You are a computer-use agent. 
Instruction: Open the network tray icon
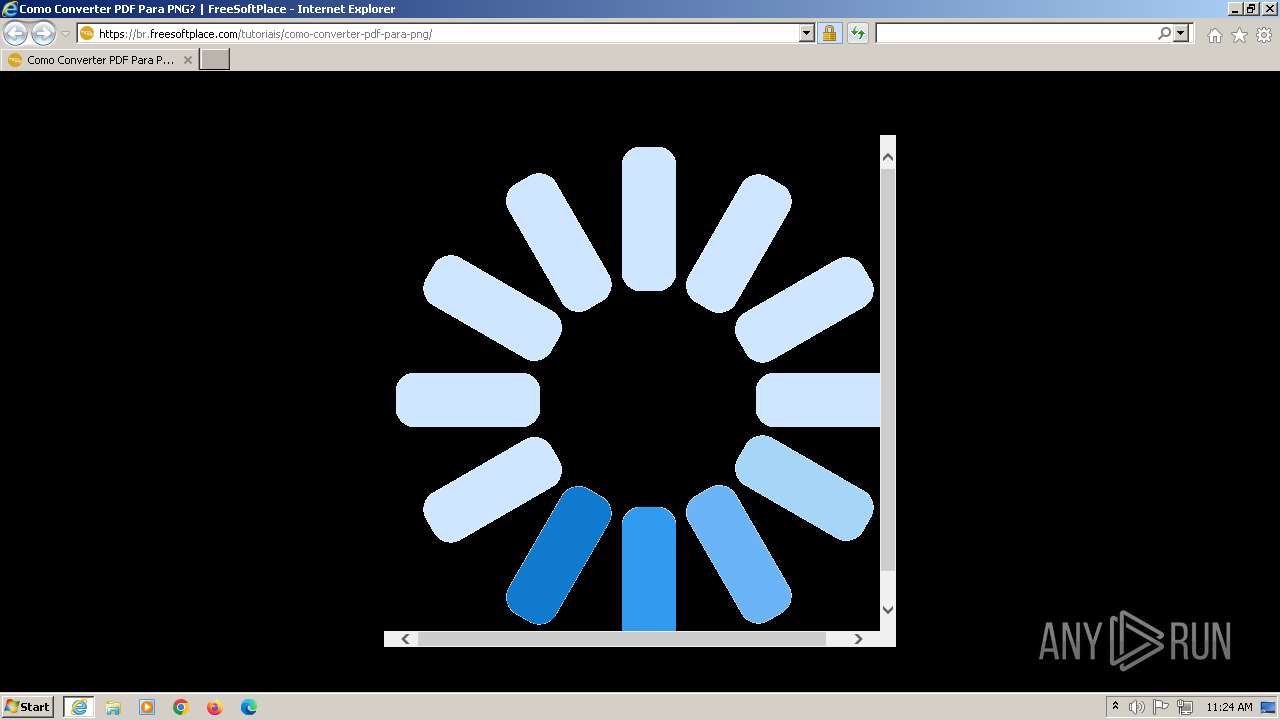coord(1185,707)
